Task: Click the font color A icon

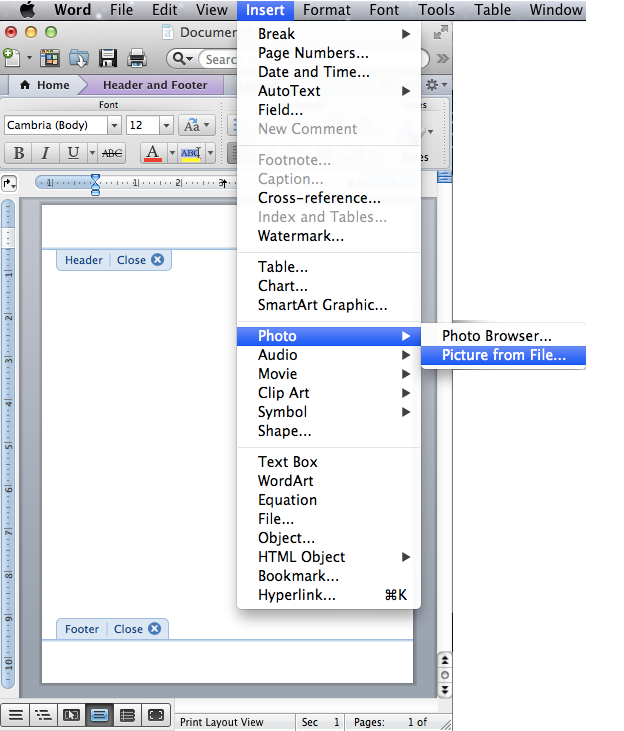Action: point(151,153)
